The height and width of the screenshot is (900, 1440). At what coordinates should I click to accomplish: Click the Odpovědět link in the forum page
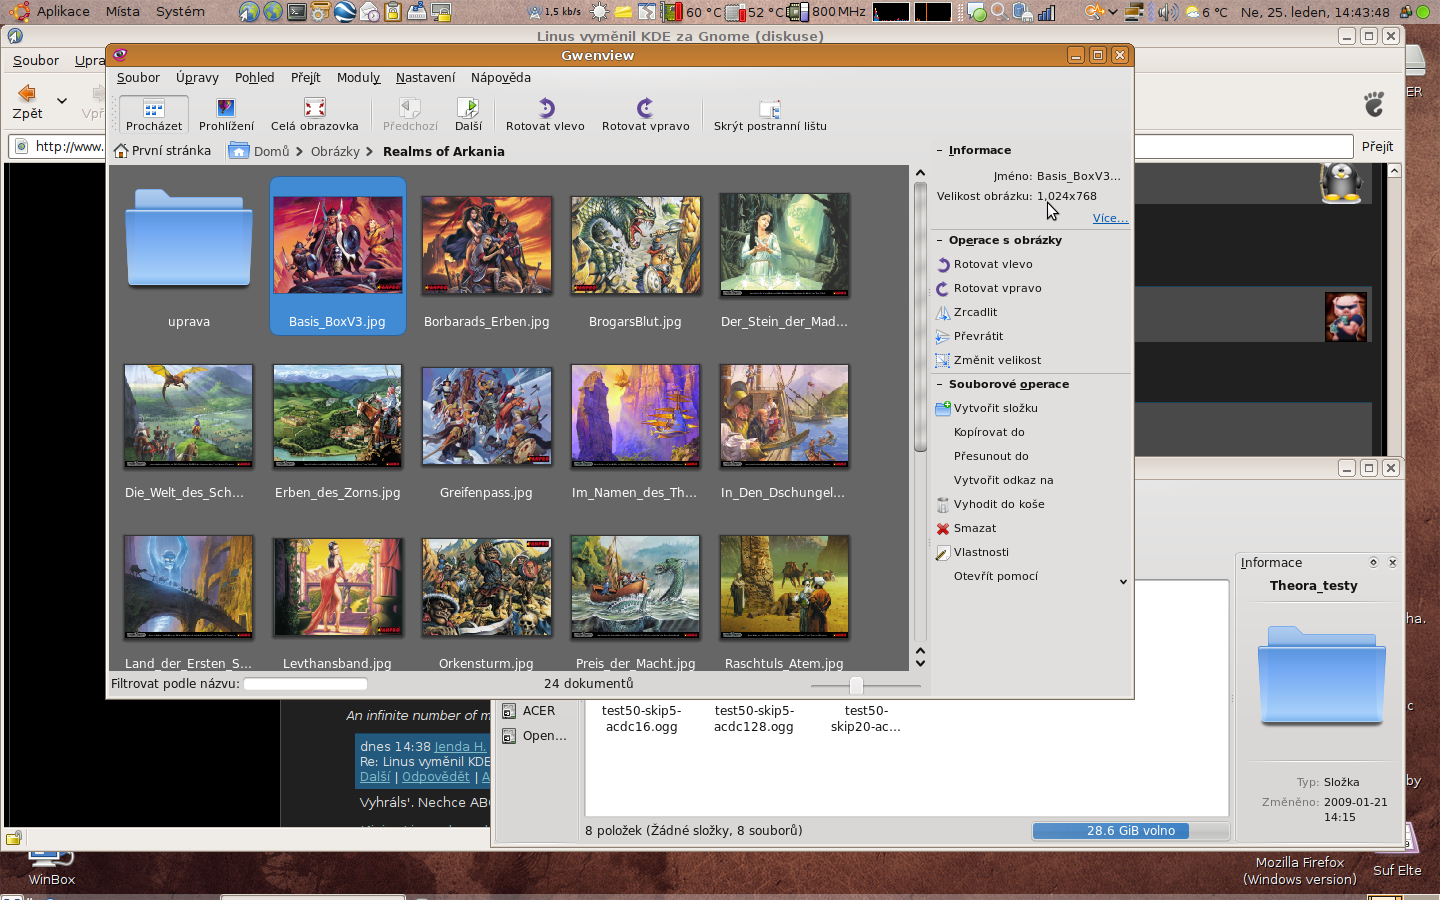coord(435,777)
